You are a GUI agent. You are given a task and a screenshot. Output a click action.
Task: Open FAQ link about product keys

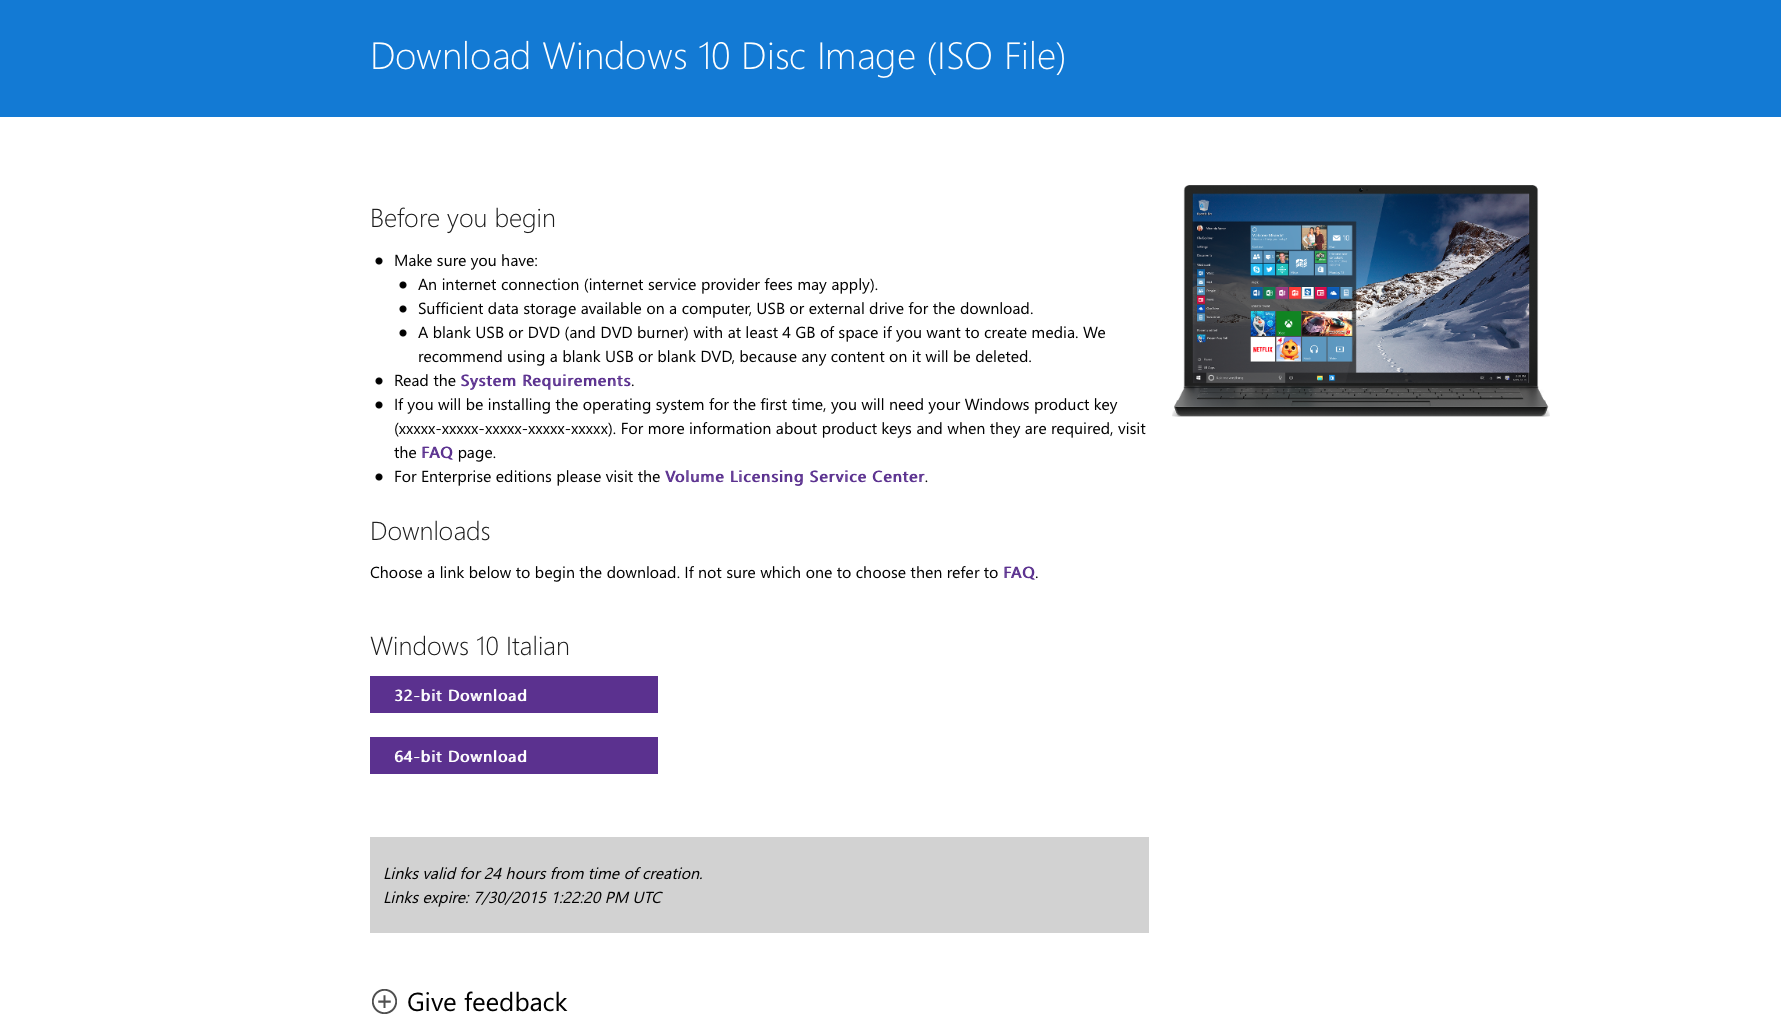point(437,452)
